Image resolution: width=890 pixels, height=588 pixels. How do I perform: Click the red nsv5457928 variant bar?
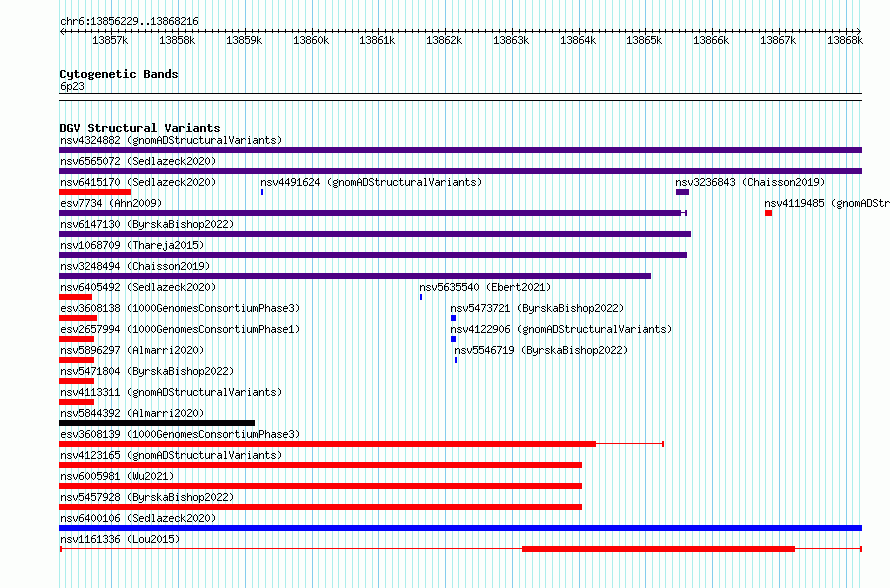pyautogui.click(x=321, y=507)
